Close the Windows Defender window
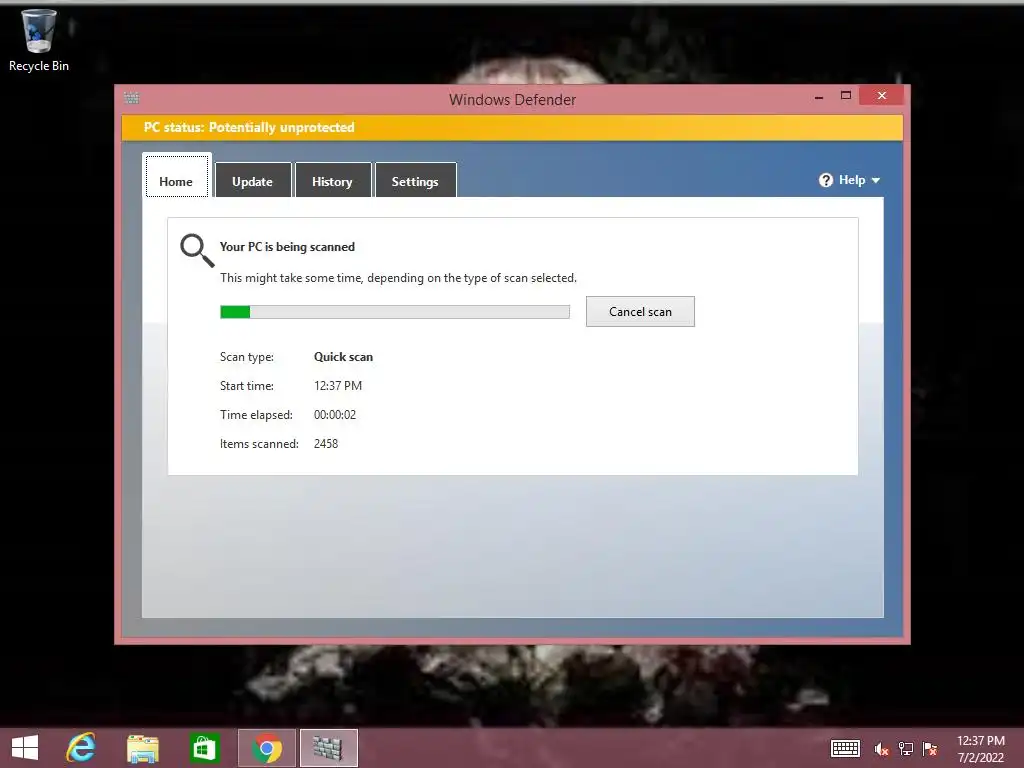 [882, 96]
